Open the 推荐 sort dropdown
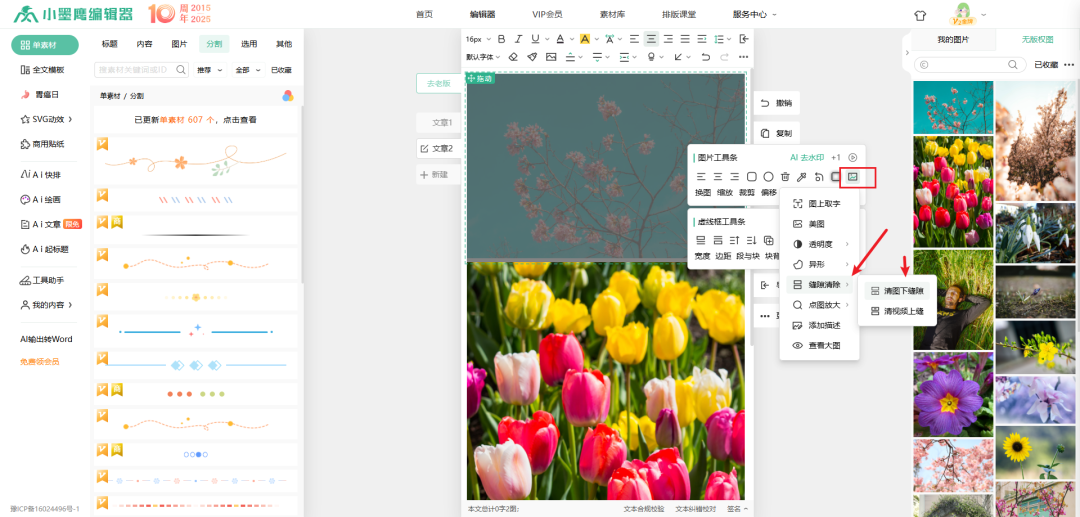The width and height of the screenshot is (1080, 517). (x=210, y=70)
